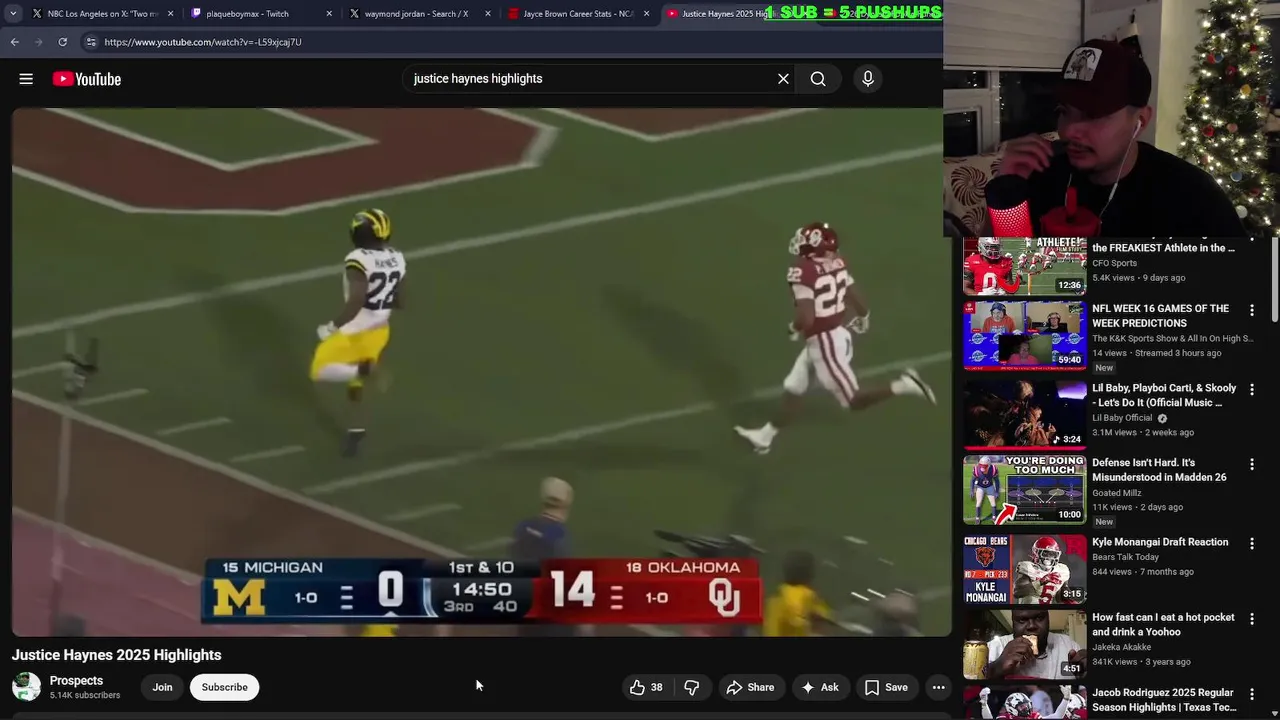Open the FREAKIEST Athlete video thumbnail
Viewport: 1280px width, 720px height.
[x=1024, y=267]
